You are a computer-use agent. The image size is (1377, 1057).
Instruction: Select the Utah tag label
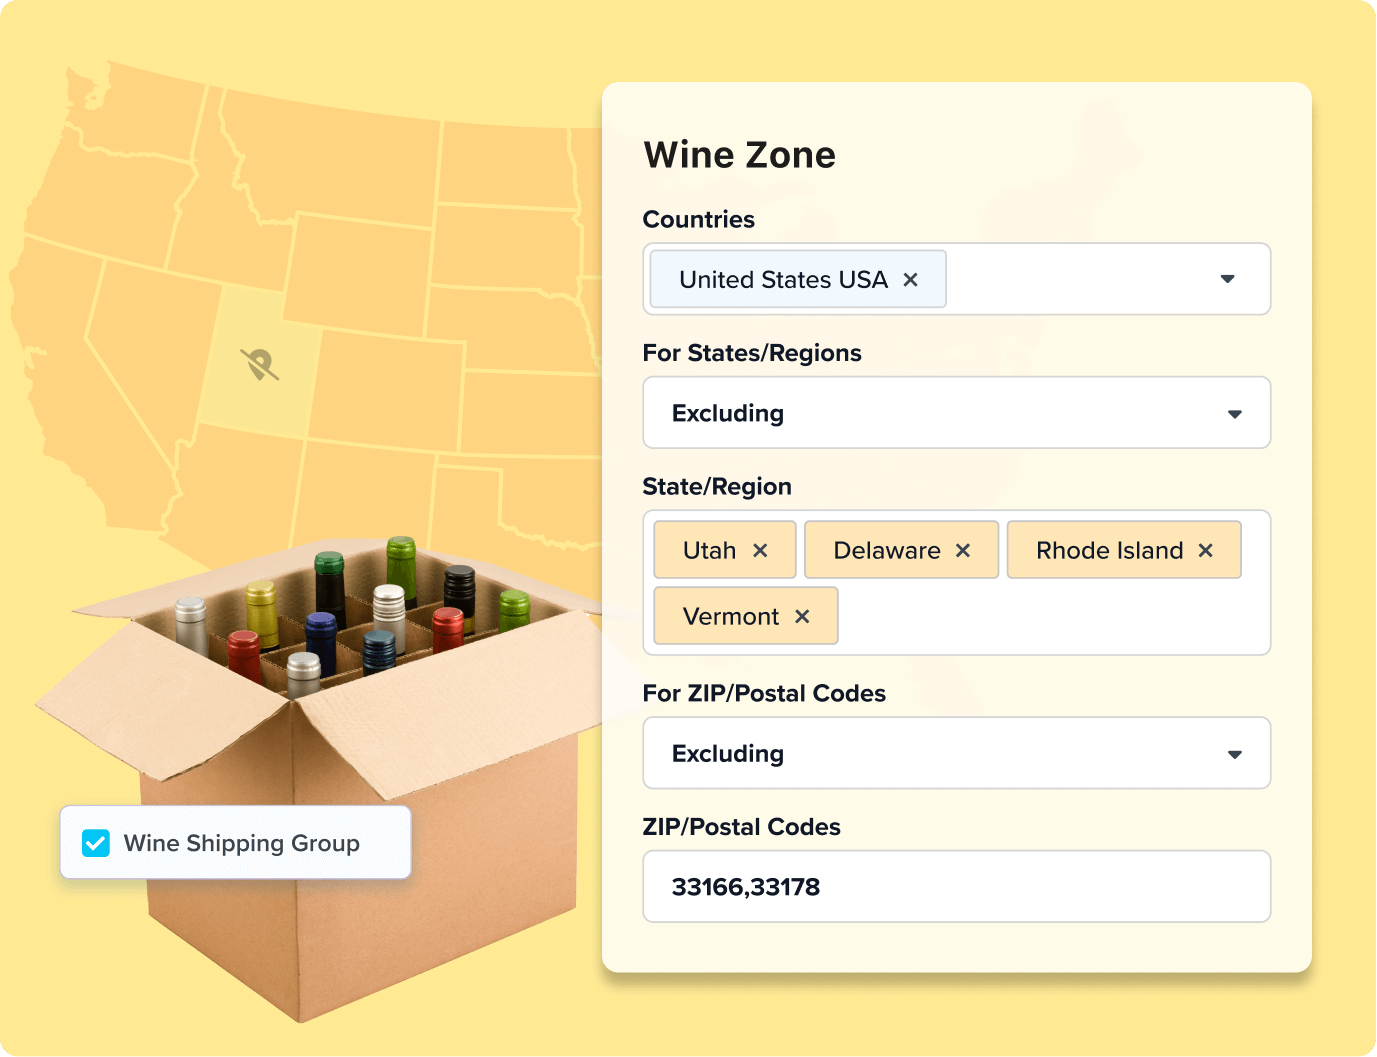tap(709, 551)
